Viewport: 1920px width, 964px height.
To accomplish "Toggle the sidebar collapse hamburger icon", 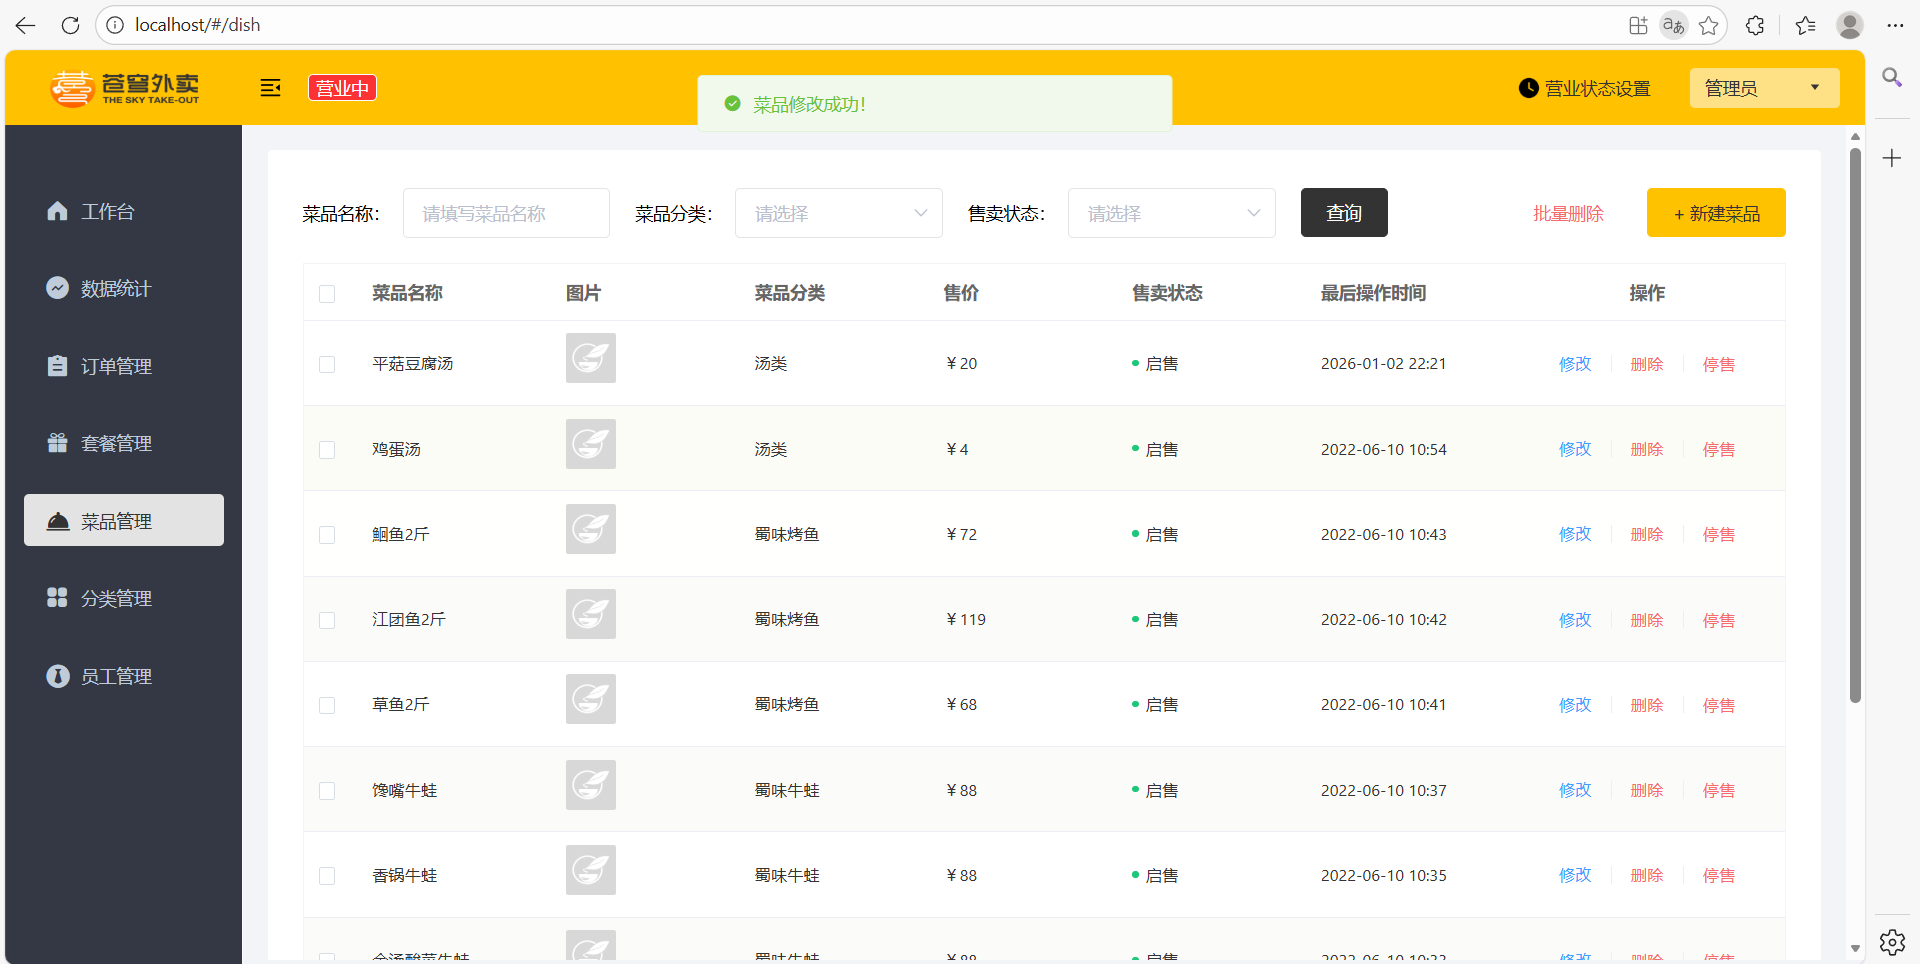I will [x=270, y=88].
